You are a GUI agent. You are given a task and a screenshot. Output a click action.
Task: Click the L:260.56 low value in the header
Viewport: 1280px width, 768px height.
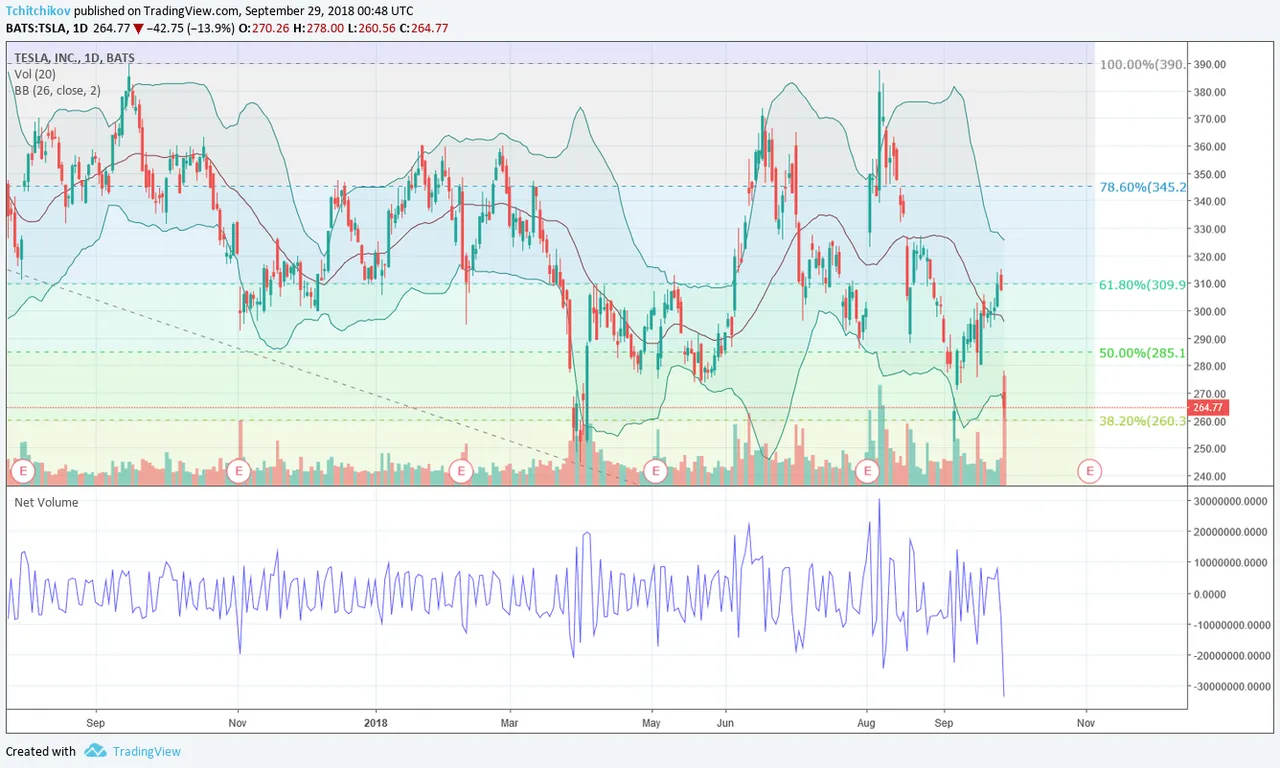[374, 28]
